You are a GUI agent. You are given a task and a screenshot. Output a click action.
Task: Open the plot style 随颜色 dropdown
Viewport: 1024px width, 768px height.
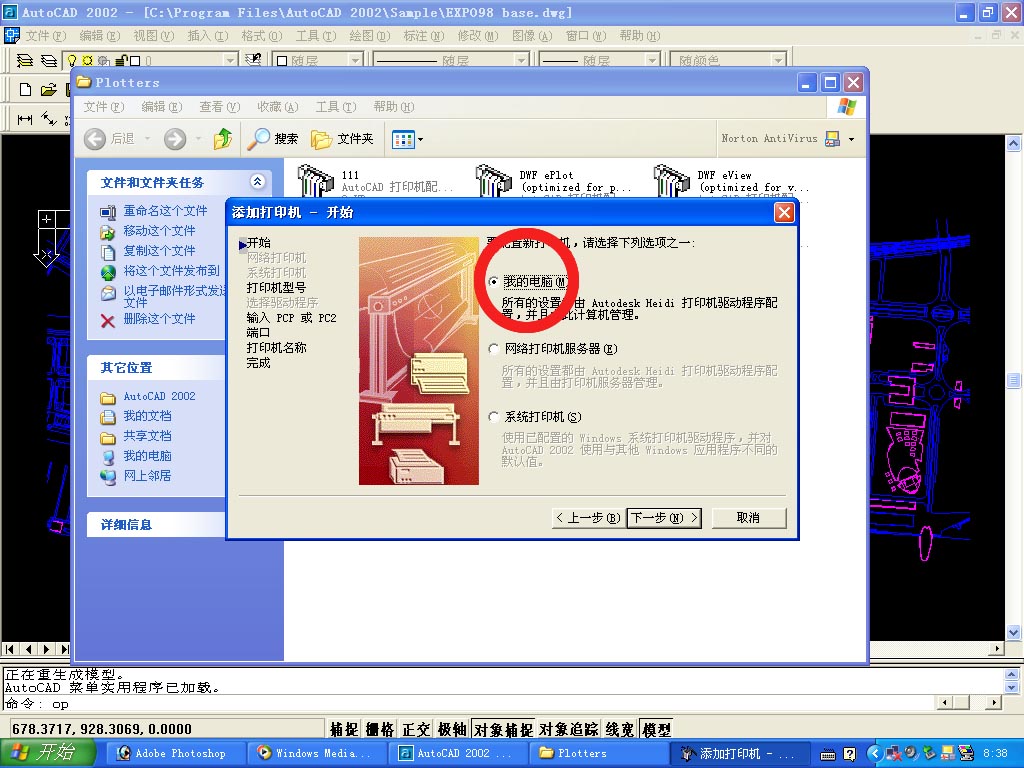778,61
